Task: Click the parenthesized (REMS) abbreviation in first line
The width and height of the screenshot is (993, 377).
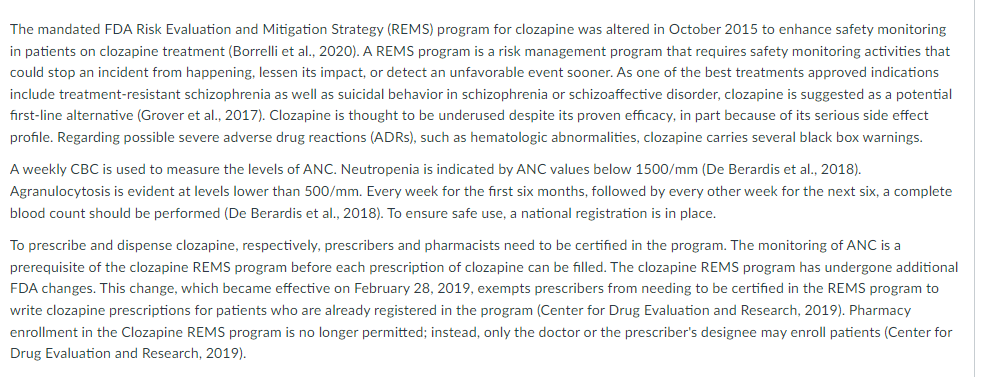Action: [408, 29]
